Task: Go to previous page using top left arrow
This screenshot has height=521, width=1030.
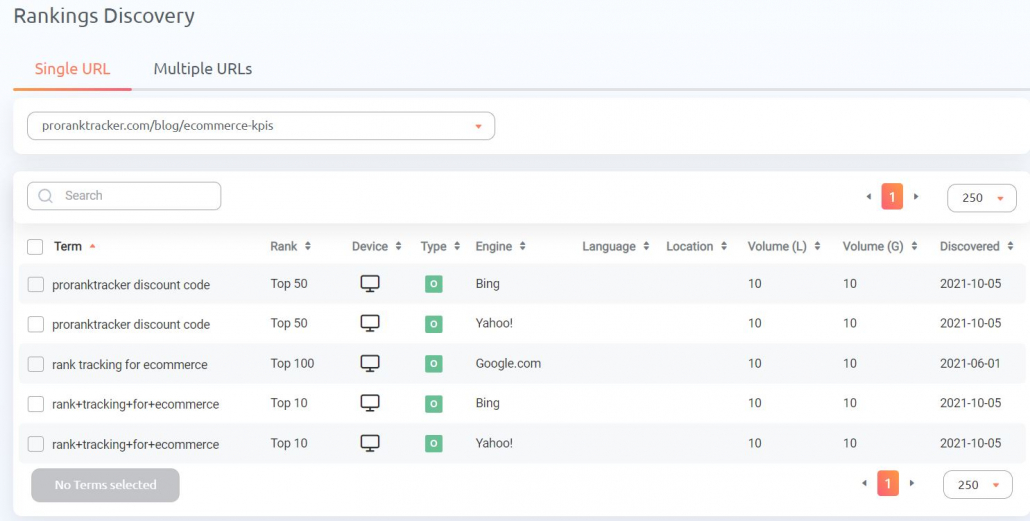Action: pos(868,196)
